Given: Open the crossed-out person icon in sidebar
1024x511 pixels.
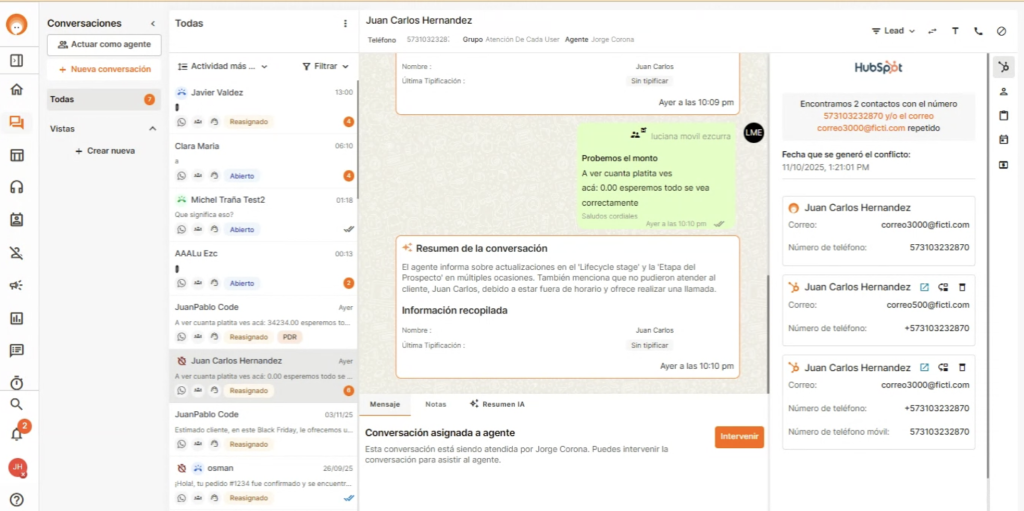Looking at the screenshot, I should (17, 253).
